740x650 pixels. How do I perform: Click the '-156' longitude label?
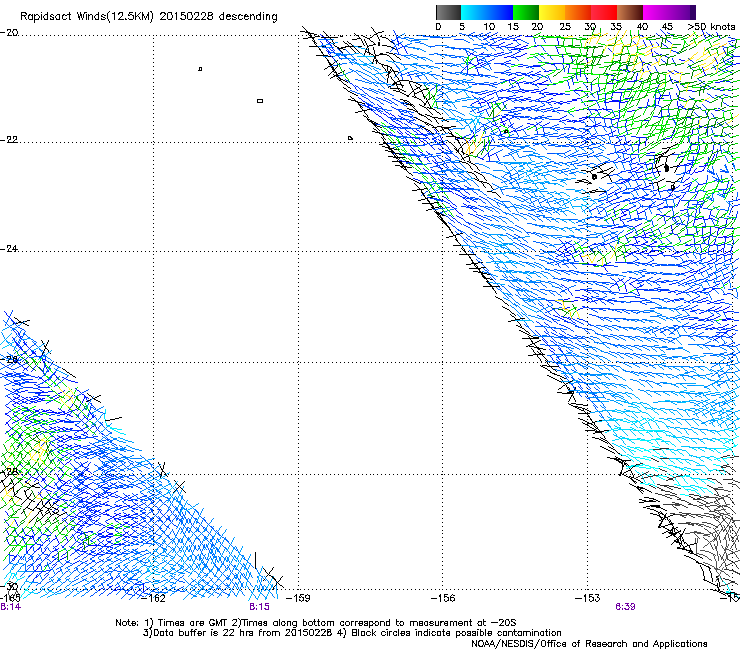coord(443,598)
